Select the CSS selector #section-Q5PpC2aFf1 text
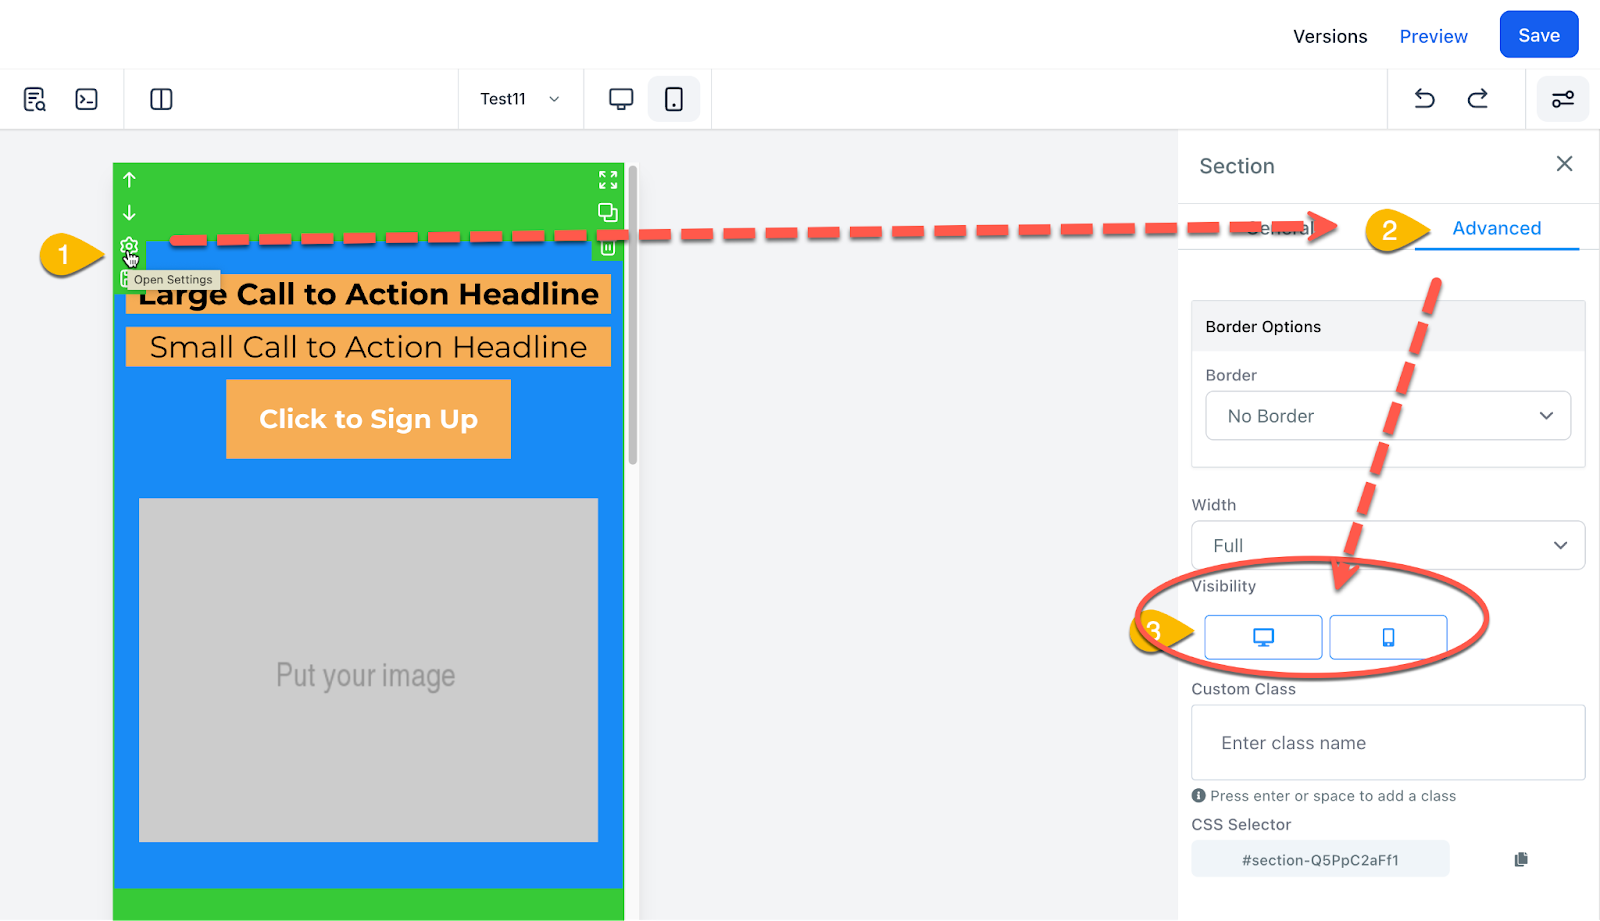This screenshot has width=1600, height=921. click(x=1320, y=860)
